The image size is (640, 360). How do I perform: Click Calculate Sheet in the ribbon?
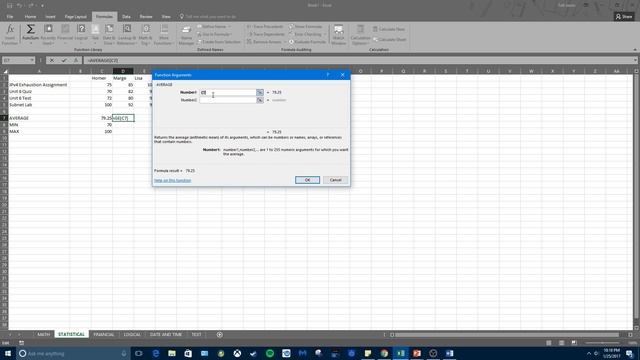click(389, 40)
